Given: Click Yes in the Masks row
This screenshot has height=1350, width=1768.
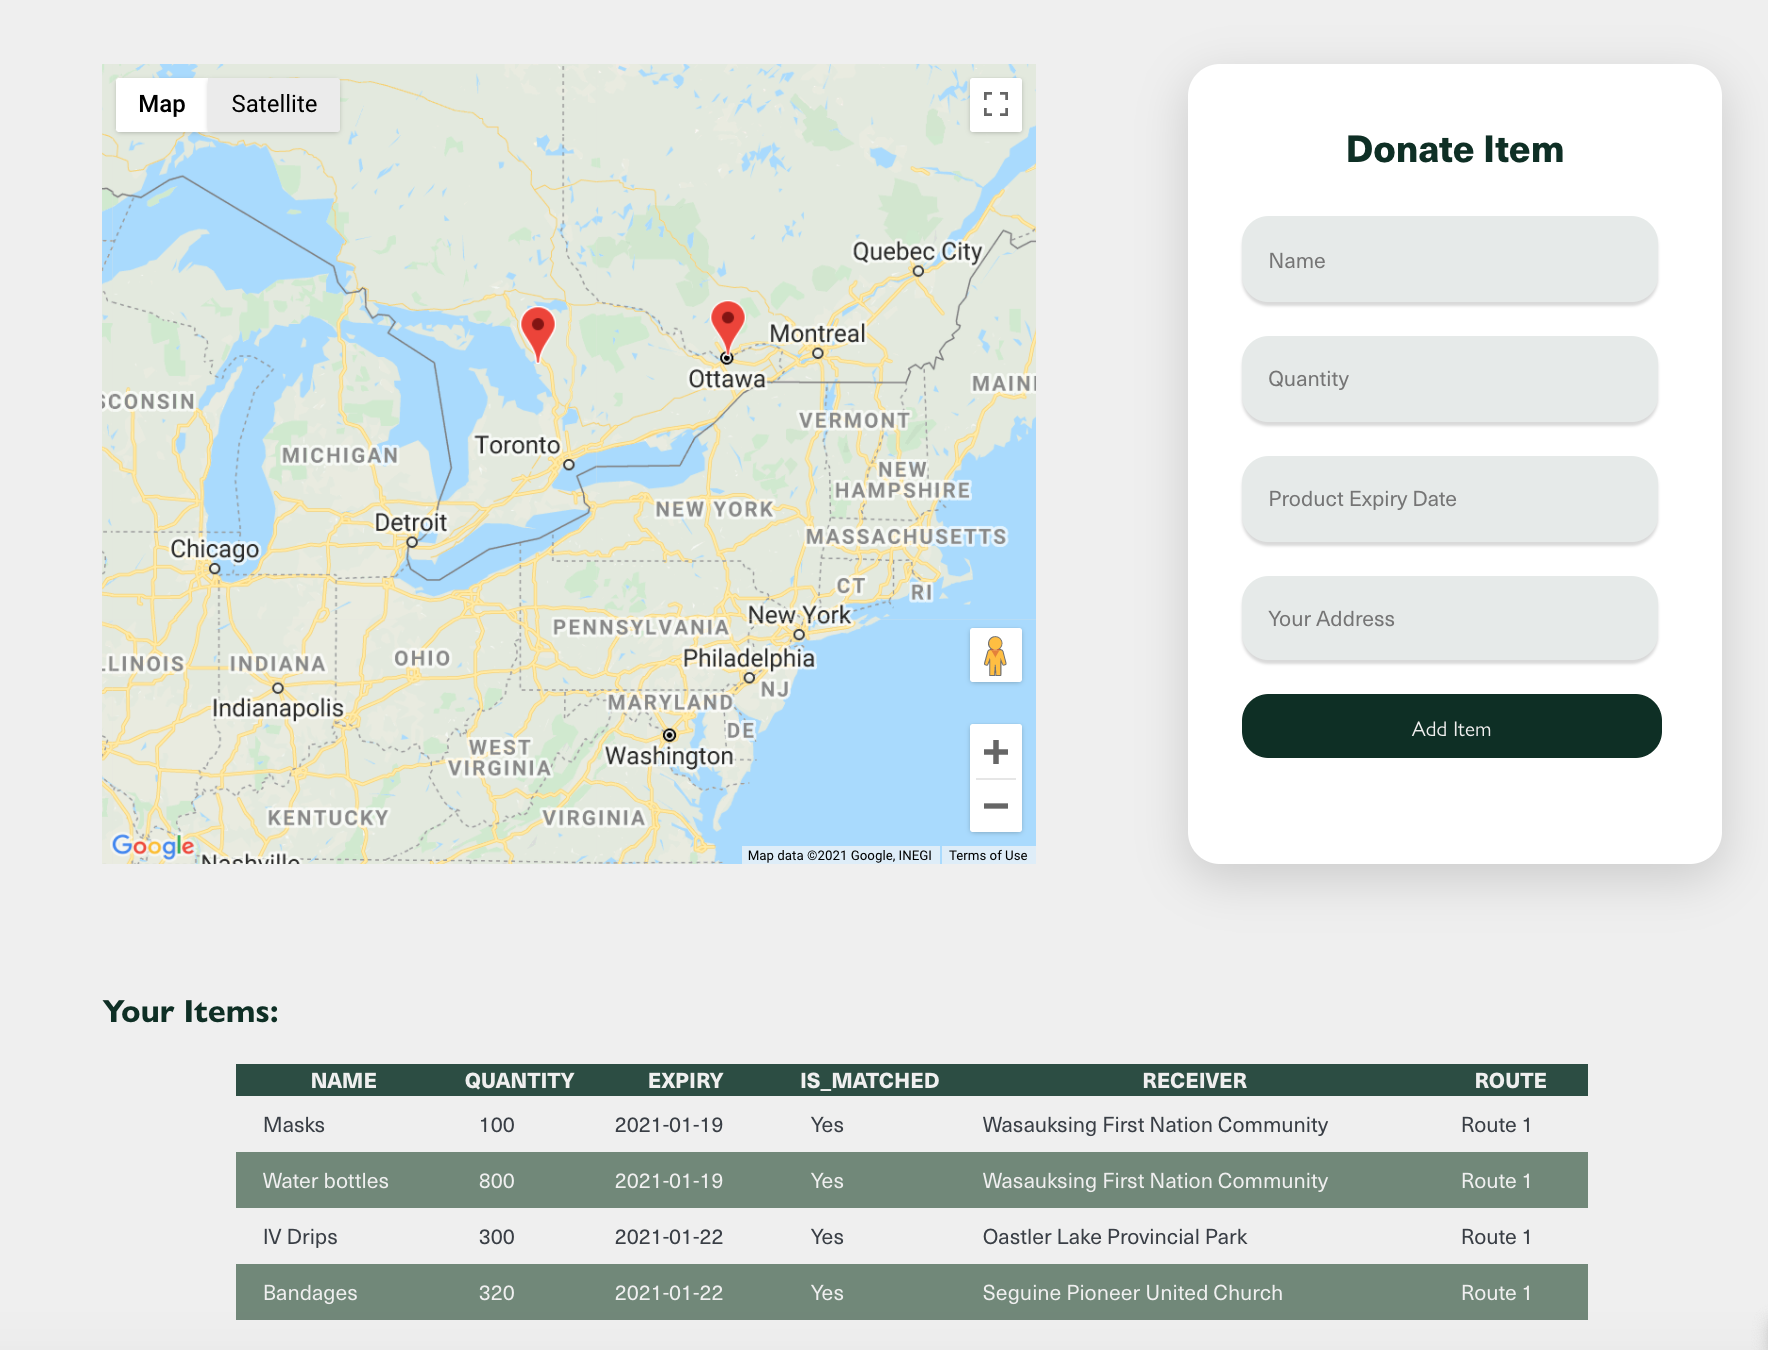Looking at the screenshot, I should coord(827,1125).
